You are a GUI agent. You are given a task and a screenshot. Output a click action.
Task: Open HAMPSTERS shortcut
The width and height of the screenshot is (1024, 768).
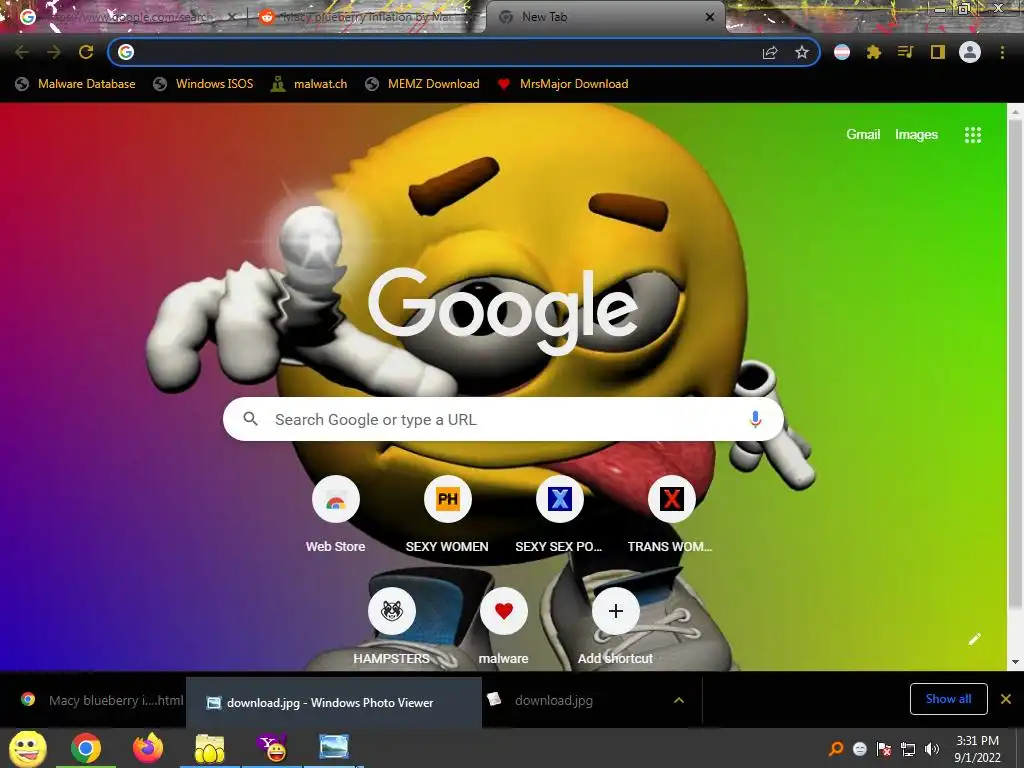click(391, 627)
